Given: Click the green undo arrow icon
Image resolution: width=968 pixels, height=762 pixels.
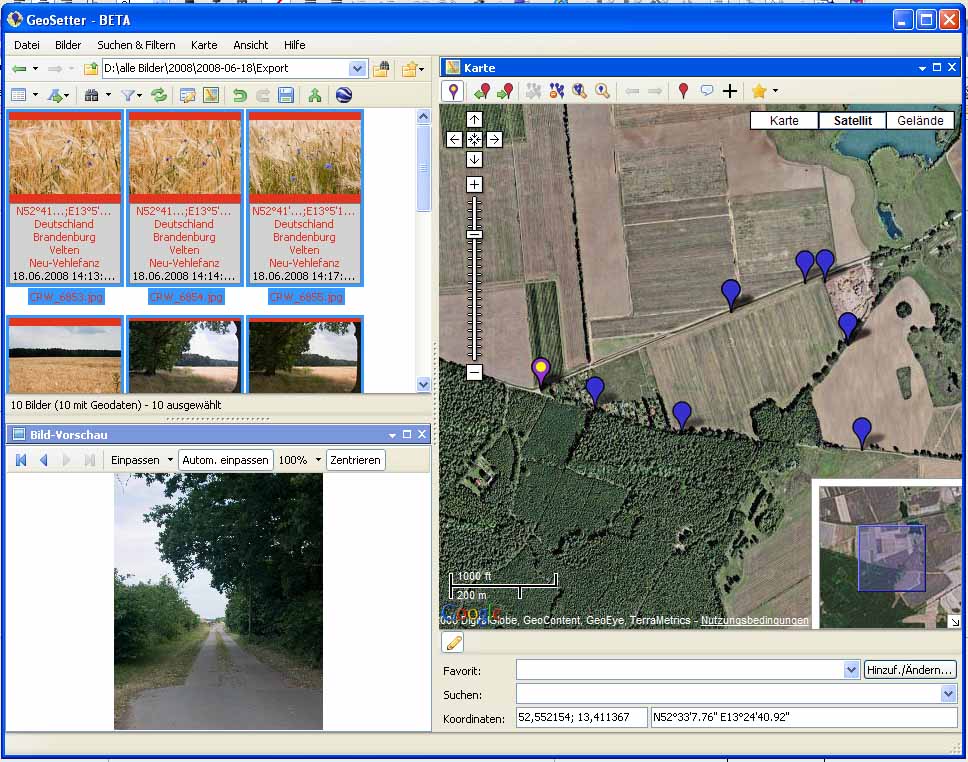Looking at the screenshot, I should click(239, 95).
